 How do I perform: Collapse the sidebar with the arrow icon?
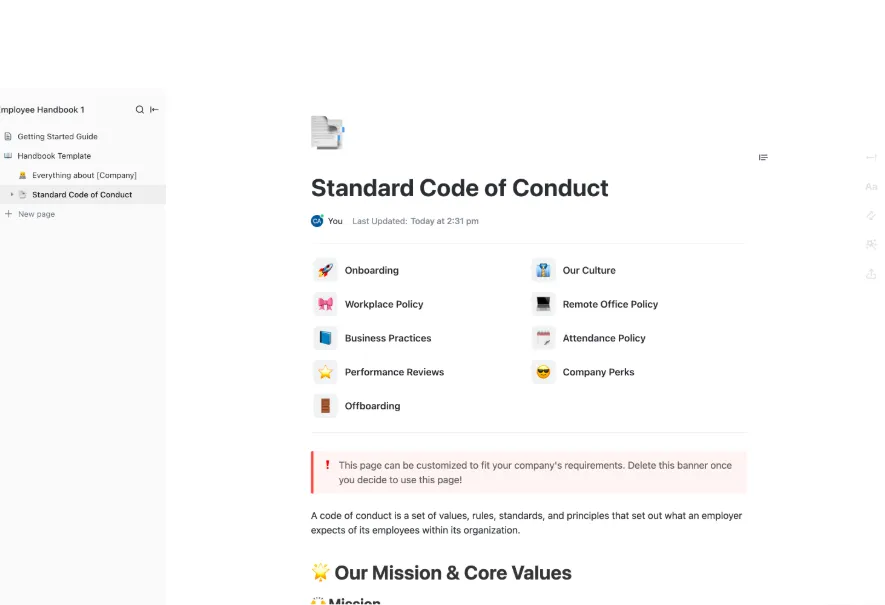(154, 109)
